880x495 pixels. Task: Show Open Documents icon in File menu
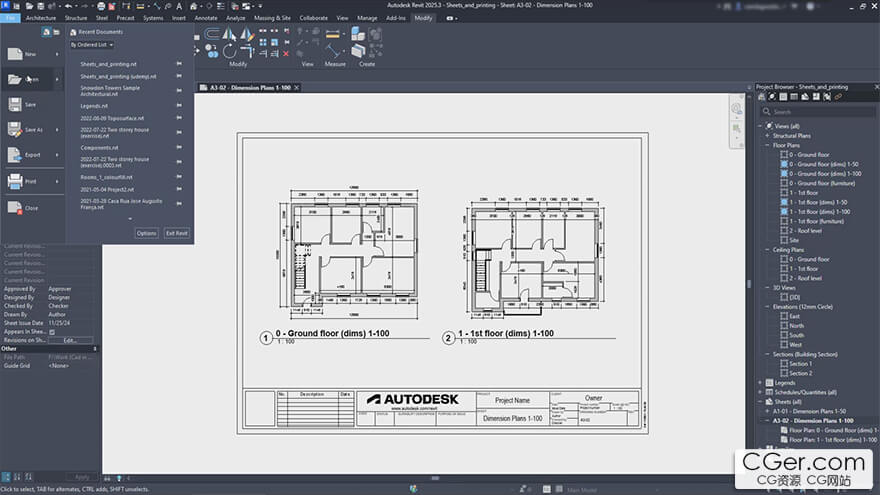(56, 33)
